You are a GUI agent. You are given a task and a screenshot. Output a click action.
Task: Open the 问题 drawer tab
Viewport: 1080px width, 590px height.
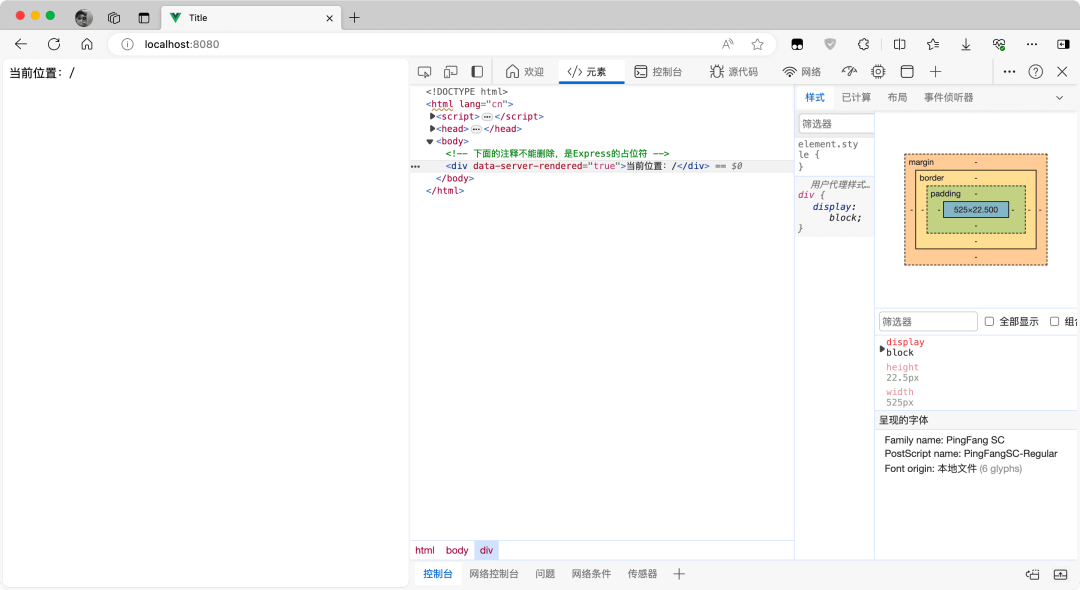[x=545, y=573]
